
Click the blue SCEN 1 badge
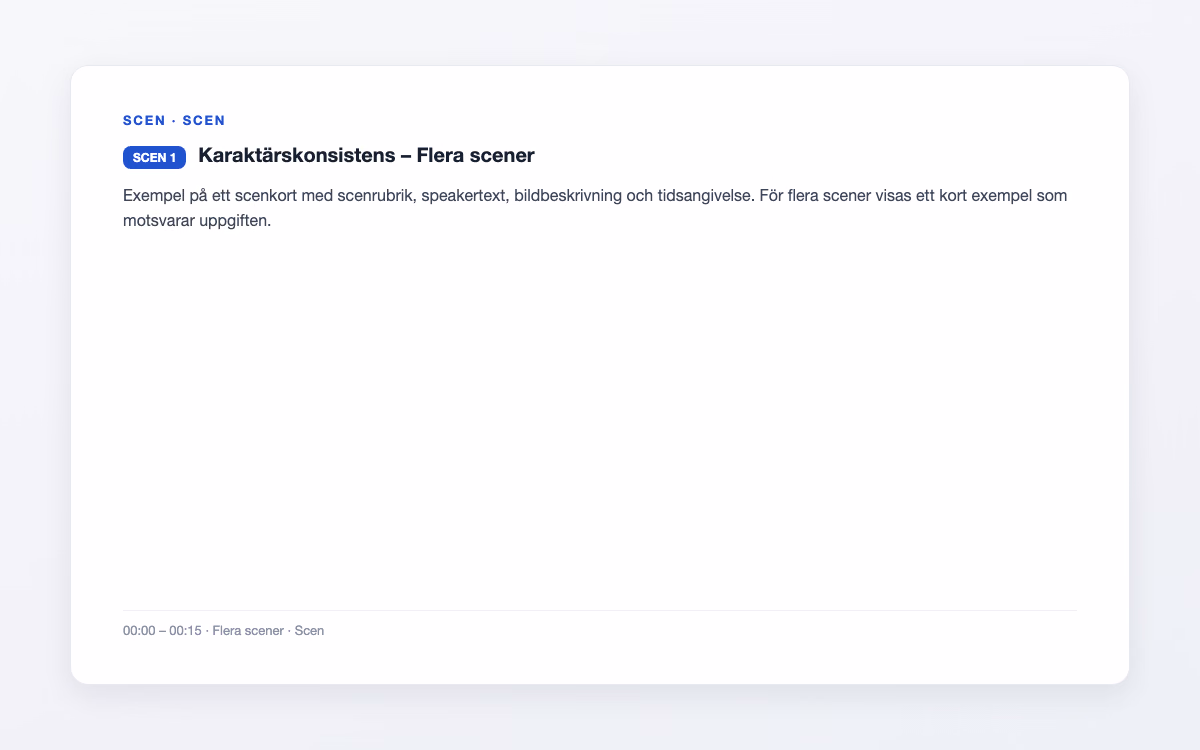coord(154,157)
